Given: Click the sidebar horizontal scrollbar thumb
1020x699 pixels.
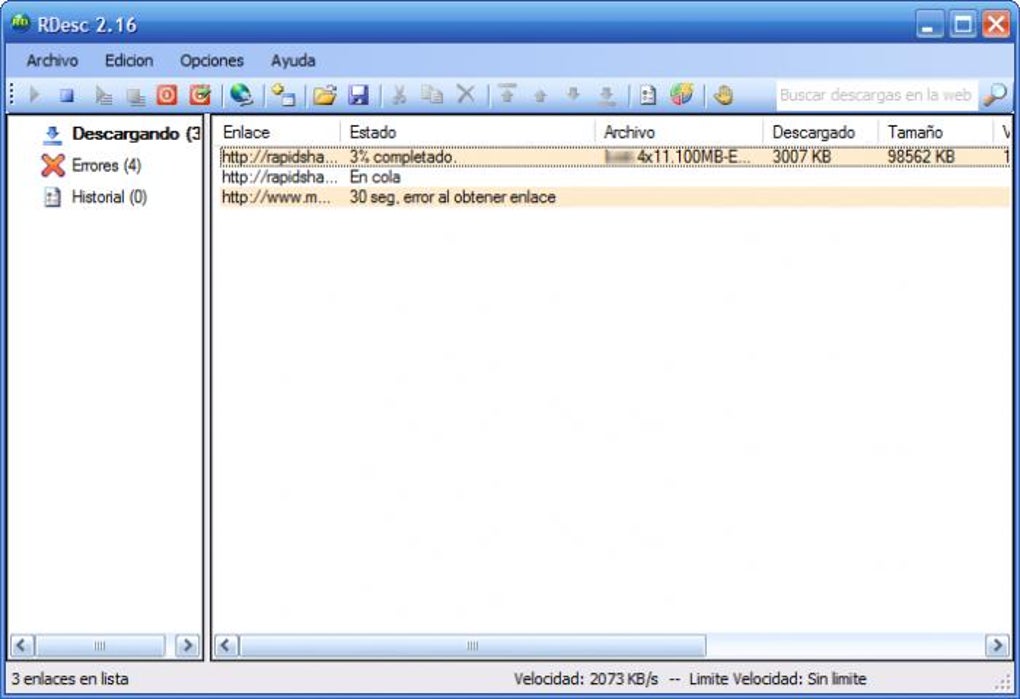Looking at the screenshot, I should coord(100,646).
